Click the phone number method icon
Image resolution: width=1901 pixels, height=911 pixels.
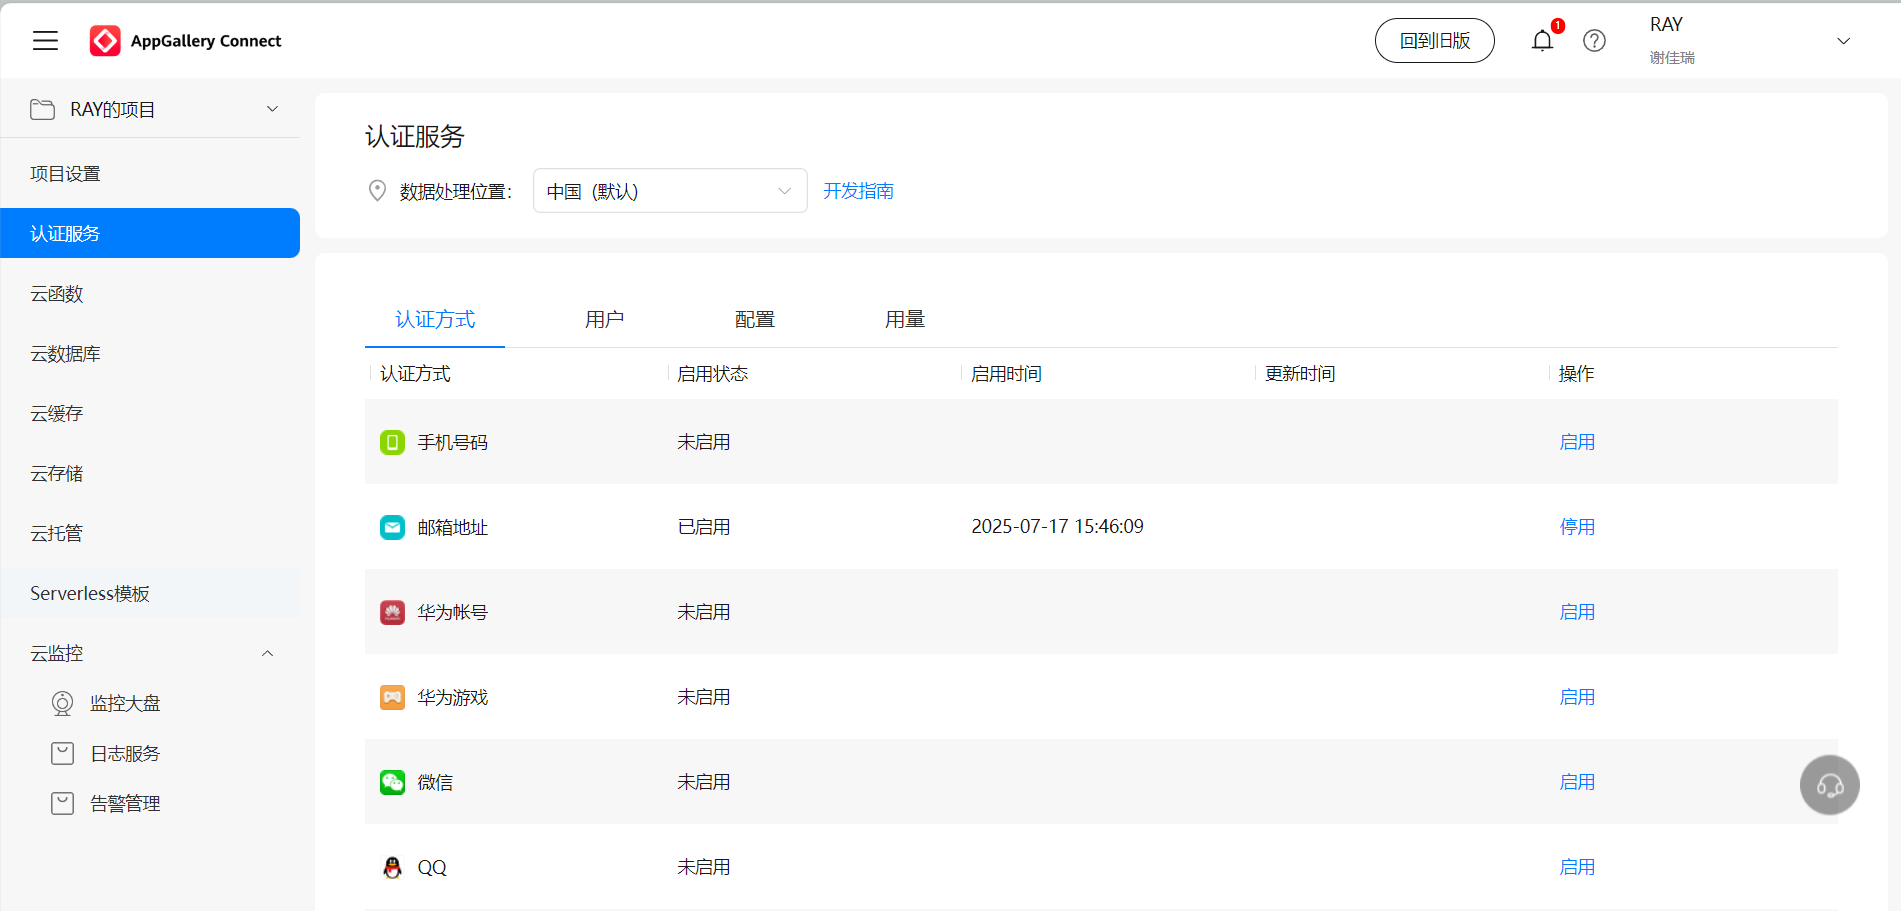pyautogui.click(x=392, y=442)
